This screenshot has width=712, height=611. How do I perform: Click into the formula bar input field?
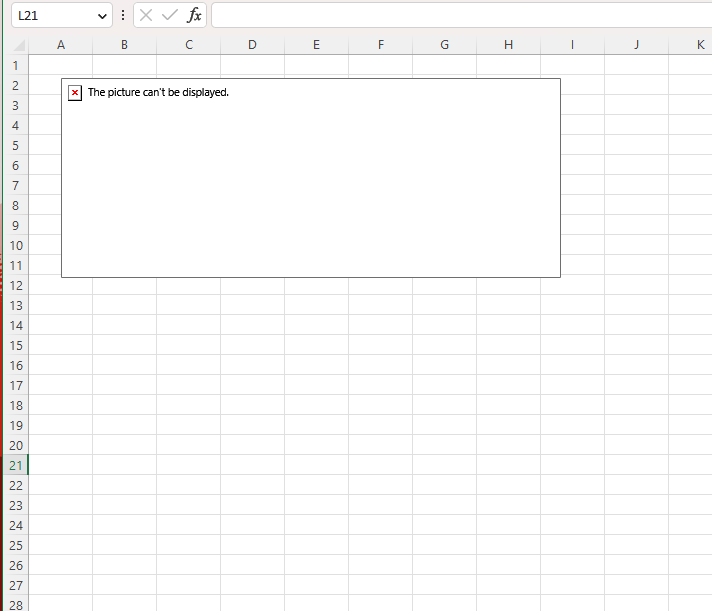pos(461,15)
